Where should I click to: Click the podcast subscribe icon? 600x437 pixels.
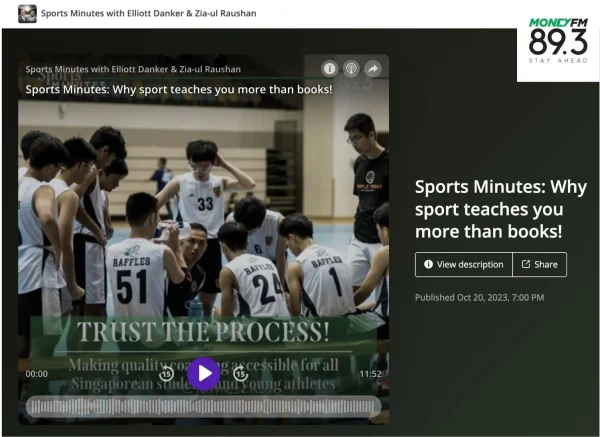[x=351, y=69]
